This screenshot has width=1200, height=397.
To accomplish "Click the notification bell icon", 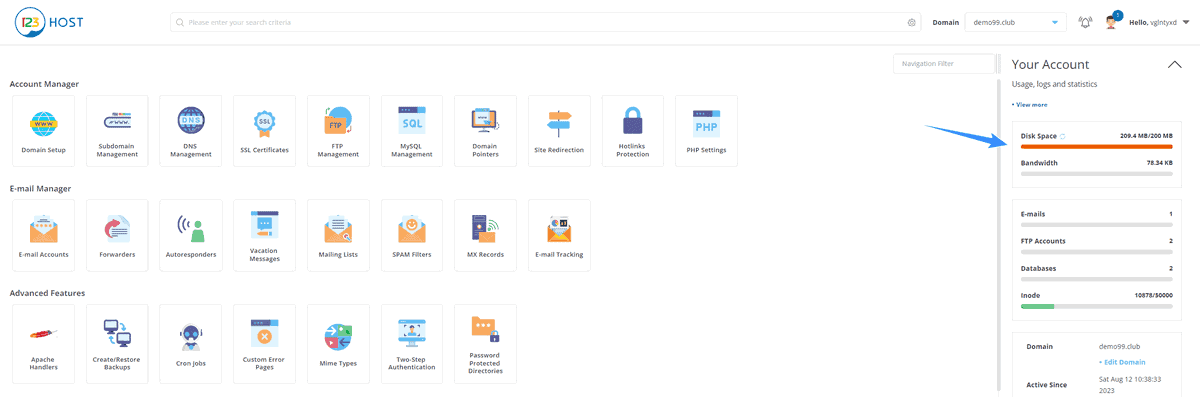I will point(1086,22).
